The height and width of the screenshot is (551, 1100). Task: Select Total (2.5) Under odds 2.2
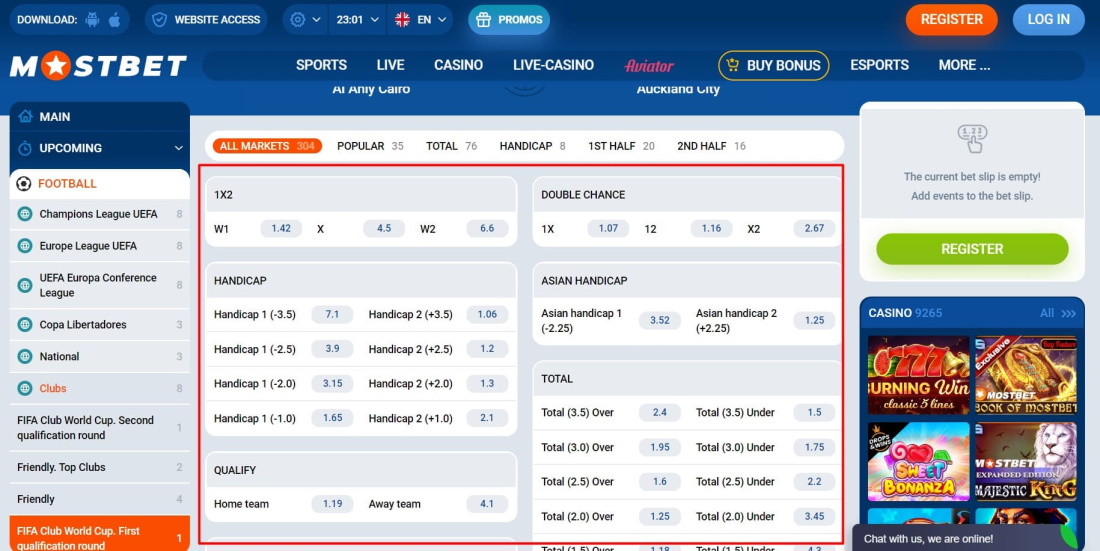[x=814, y=482]
